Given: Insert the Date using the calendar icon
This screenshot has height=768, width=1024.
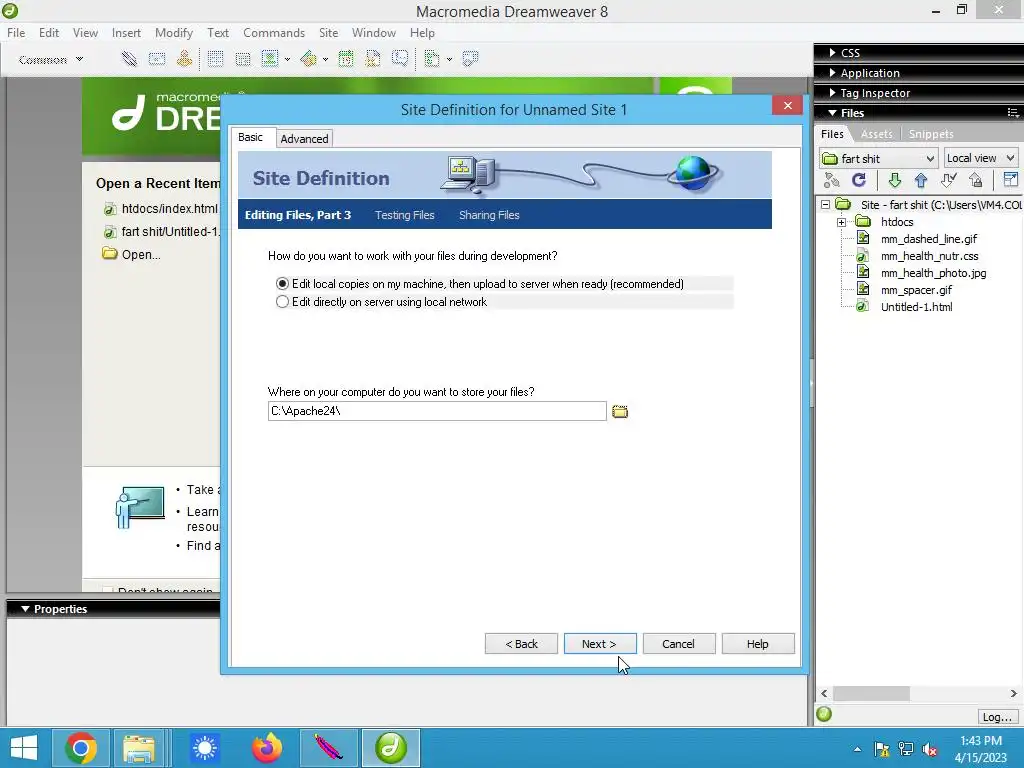Looking at the screenshot, I should point(345,59).
